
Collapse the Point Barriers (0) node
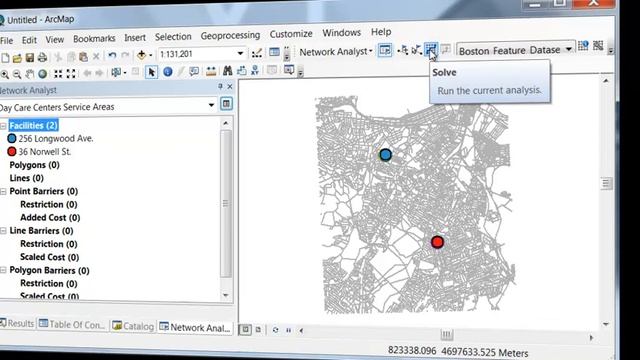coord(3,191)
